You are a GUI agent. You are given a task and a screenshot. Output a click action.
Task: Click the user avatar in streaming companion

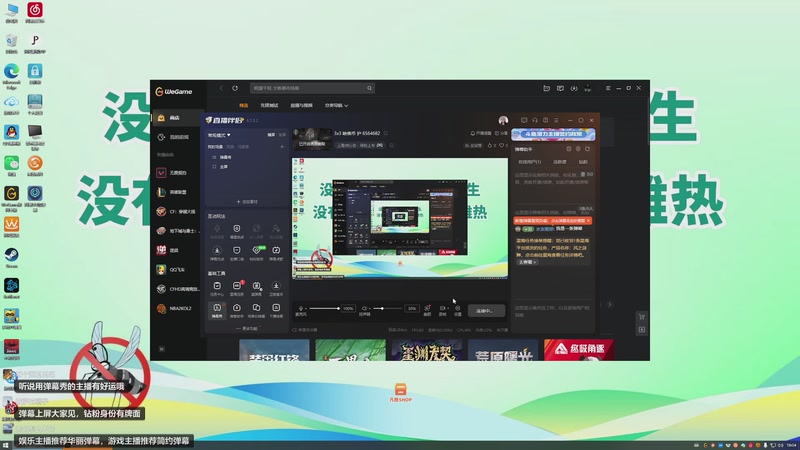(x=504, y=120)
